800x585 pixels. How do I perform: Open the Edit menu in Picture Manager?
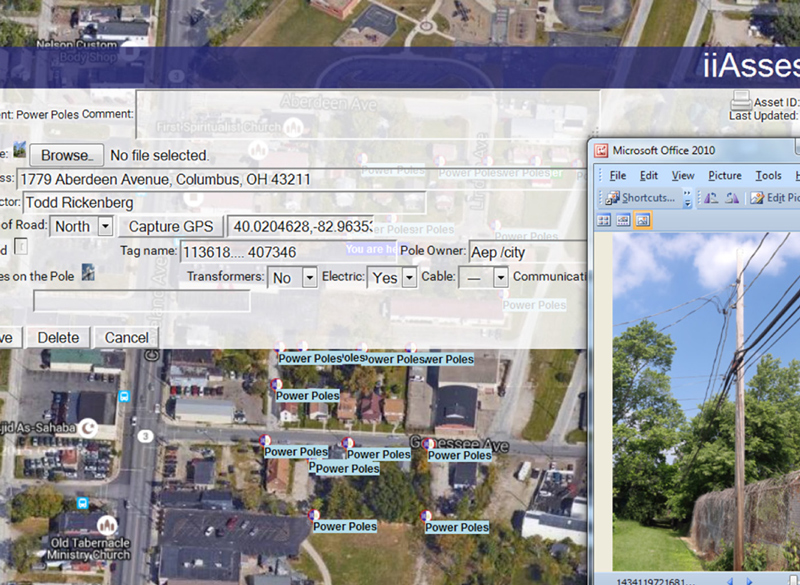click(x=648, y=175)
